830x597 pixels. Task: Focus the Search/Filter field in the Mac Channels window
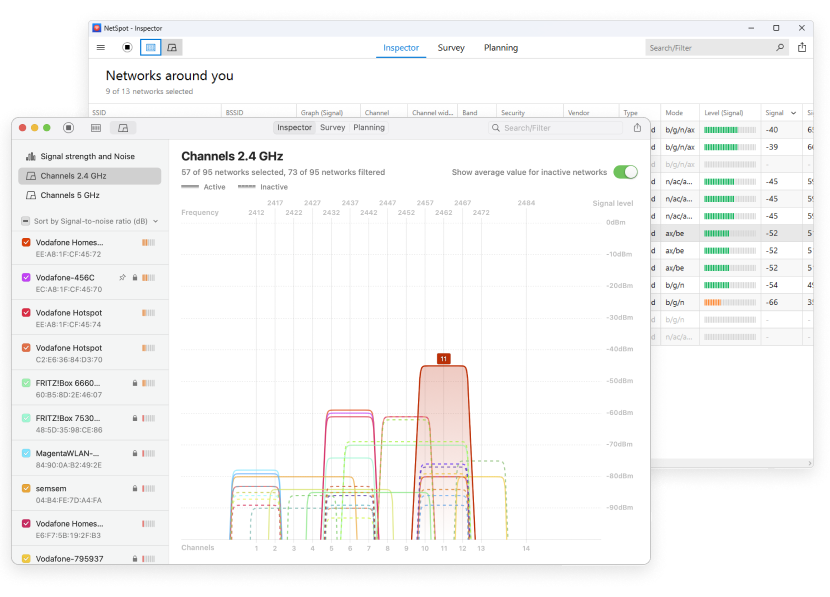pos(556,128)
